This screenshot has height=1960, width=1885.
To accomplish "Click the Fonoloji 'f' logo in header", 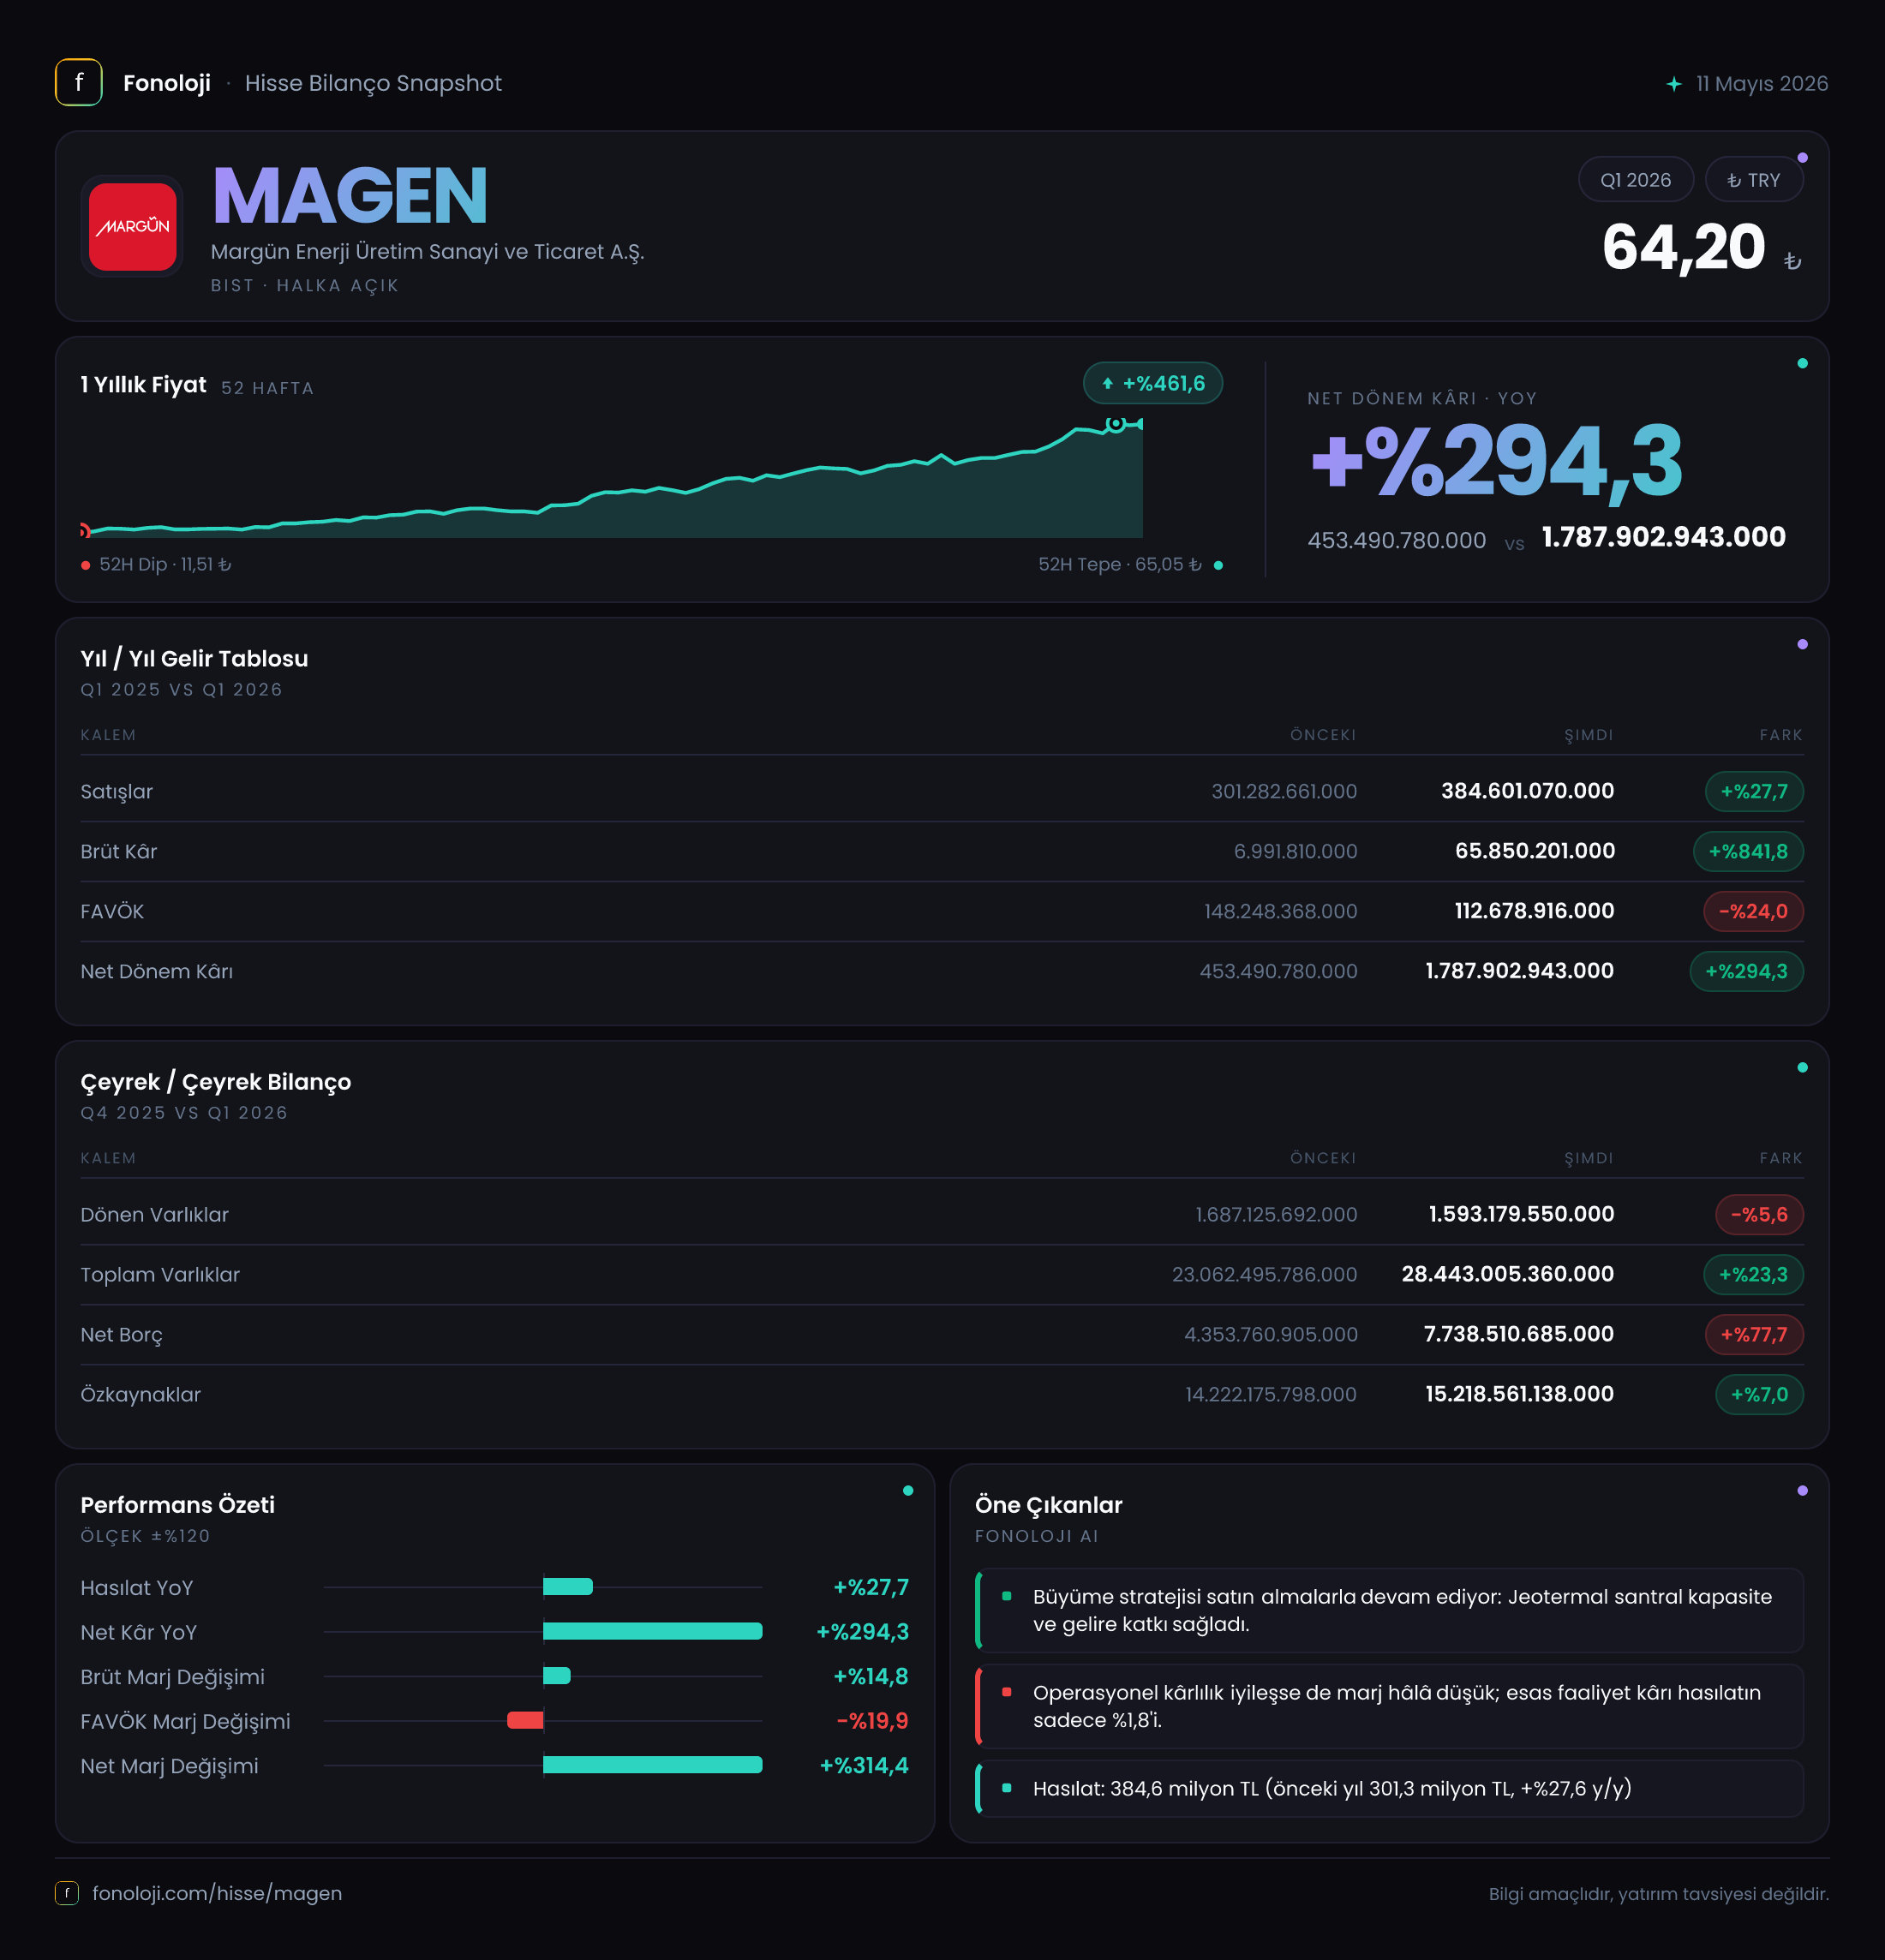I will coord(78,82).
